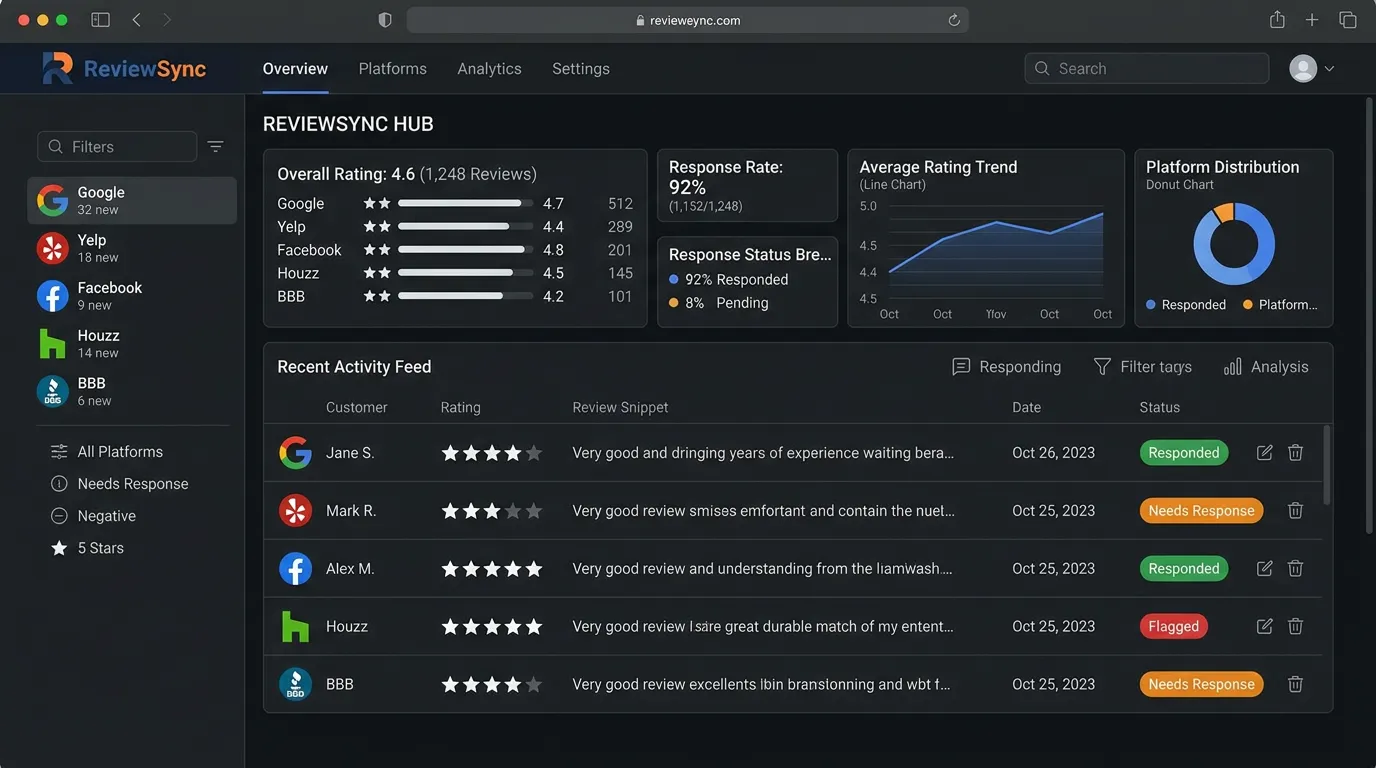This screenshot has height=768, width=1376.
Task: Click the Yelp rating bar
Action: point(465,227)
